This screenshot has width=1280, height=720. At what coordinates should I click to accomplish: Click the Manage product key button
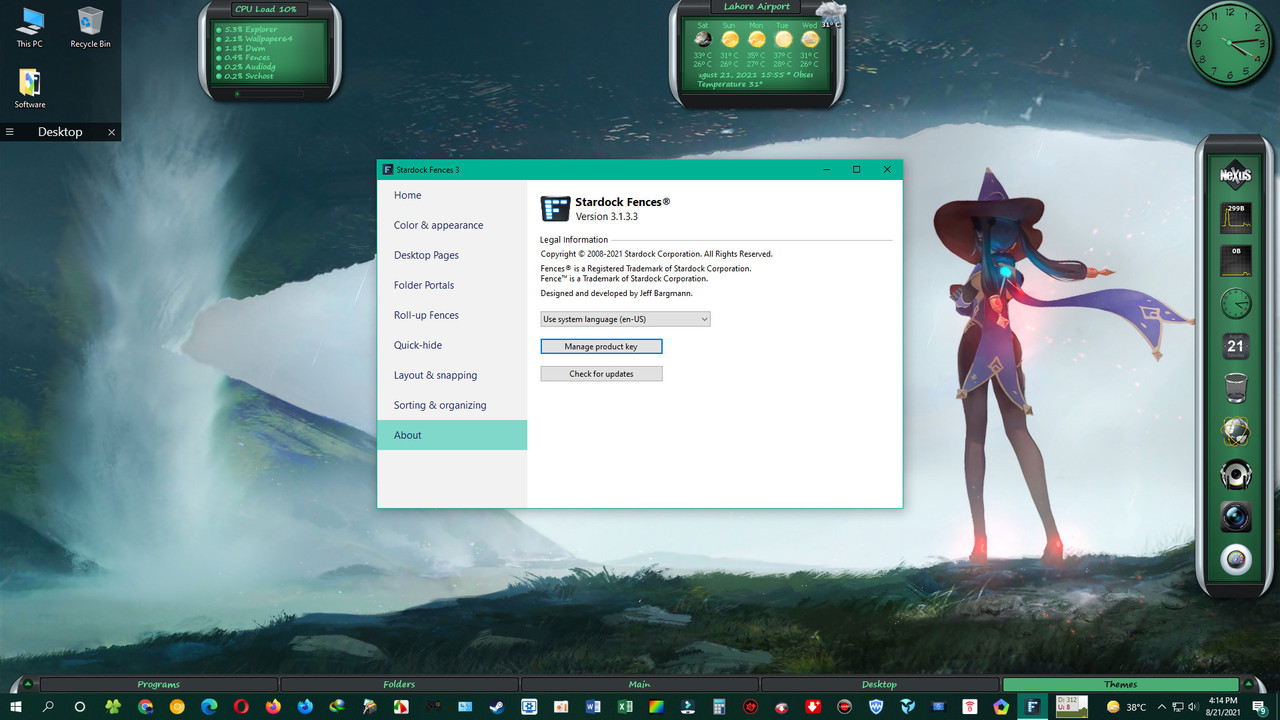point(601,346)
